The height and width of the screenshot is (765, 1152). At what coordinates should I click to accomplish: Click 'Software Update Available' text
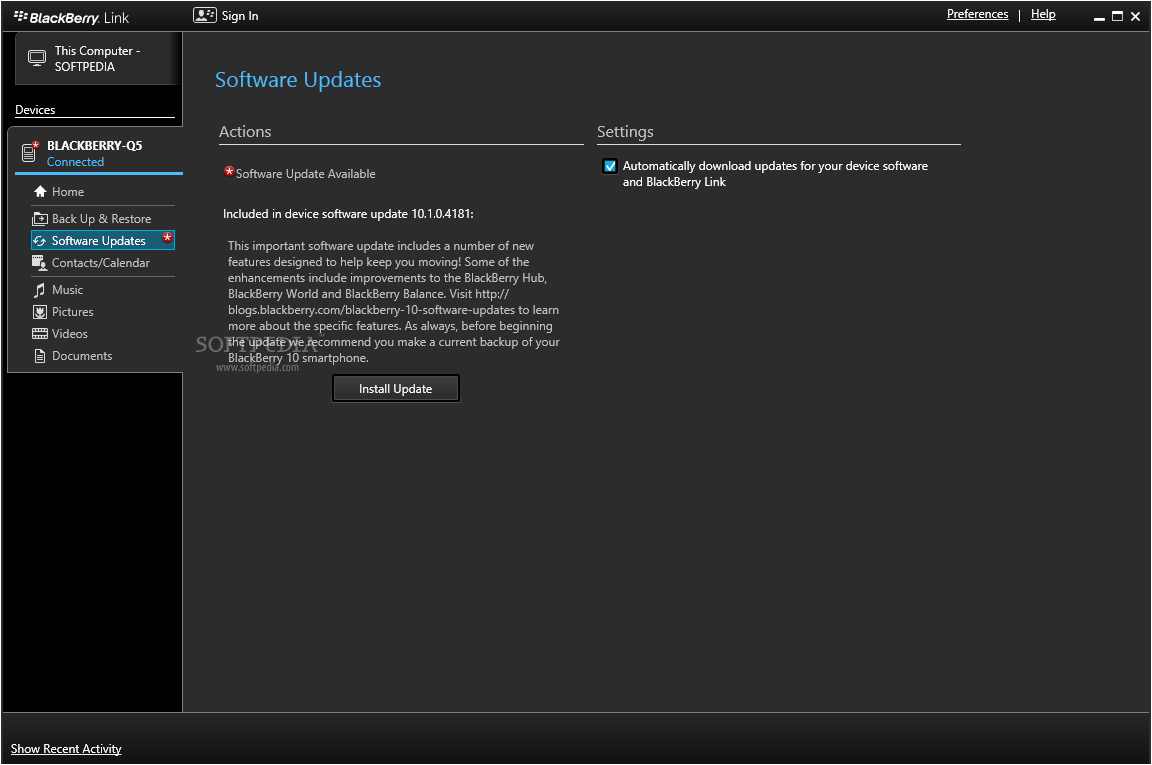(306, 174)
